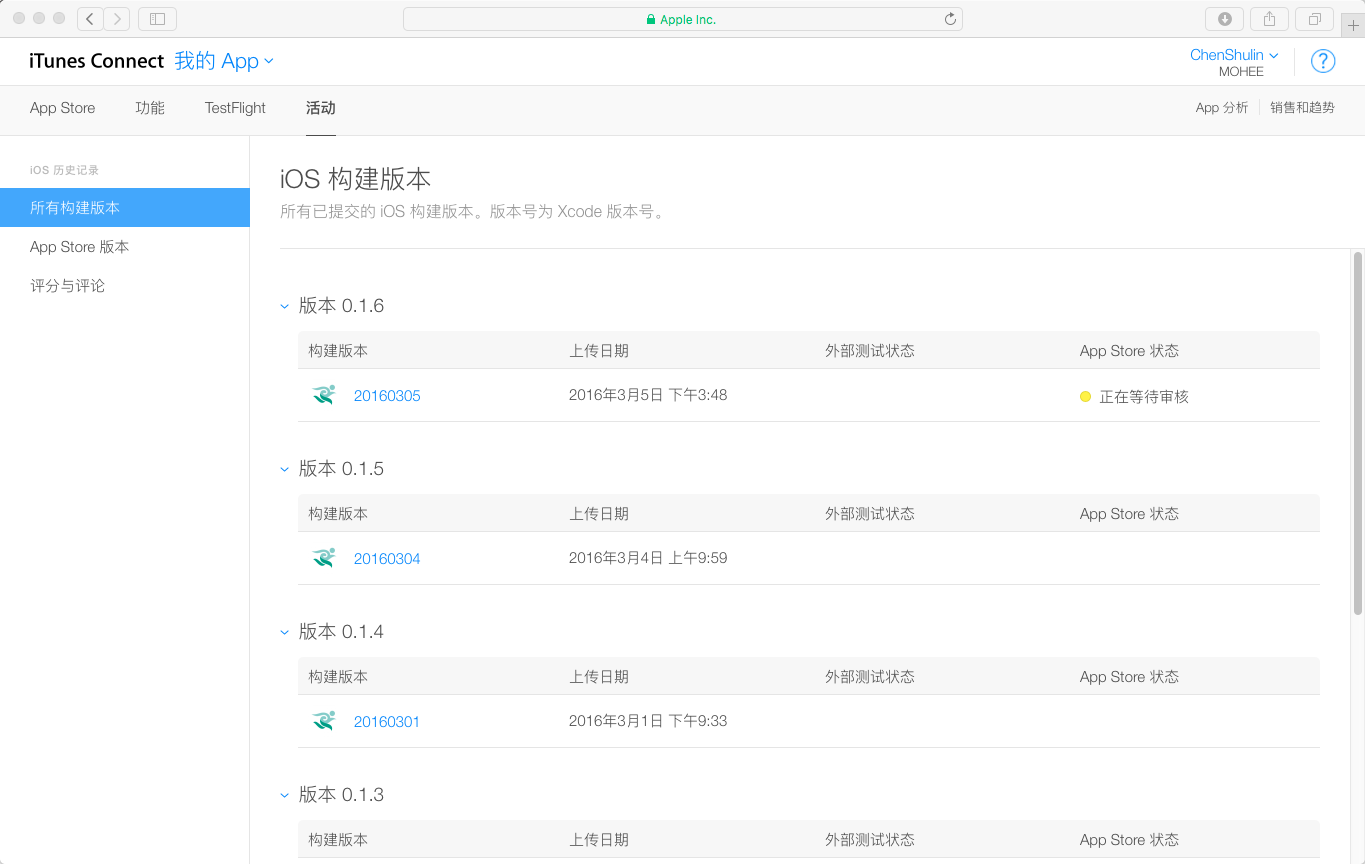Image resolution: width=1365 pixels, height=864 pixels.
Task: Switch to the 功能 tab
Action: point(150,108)
